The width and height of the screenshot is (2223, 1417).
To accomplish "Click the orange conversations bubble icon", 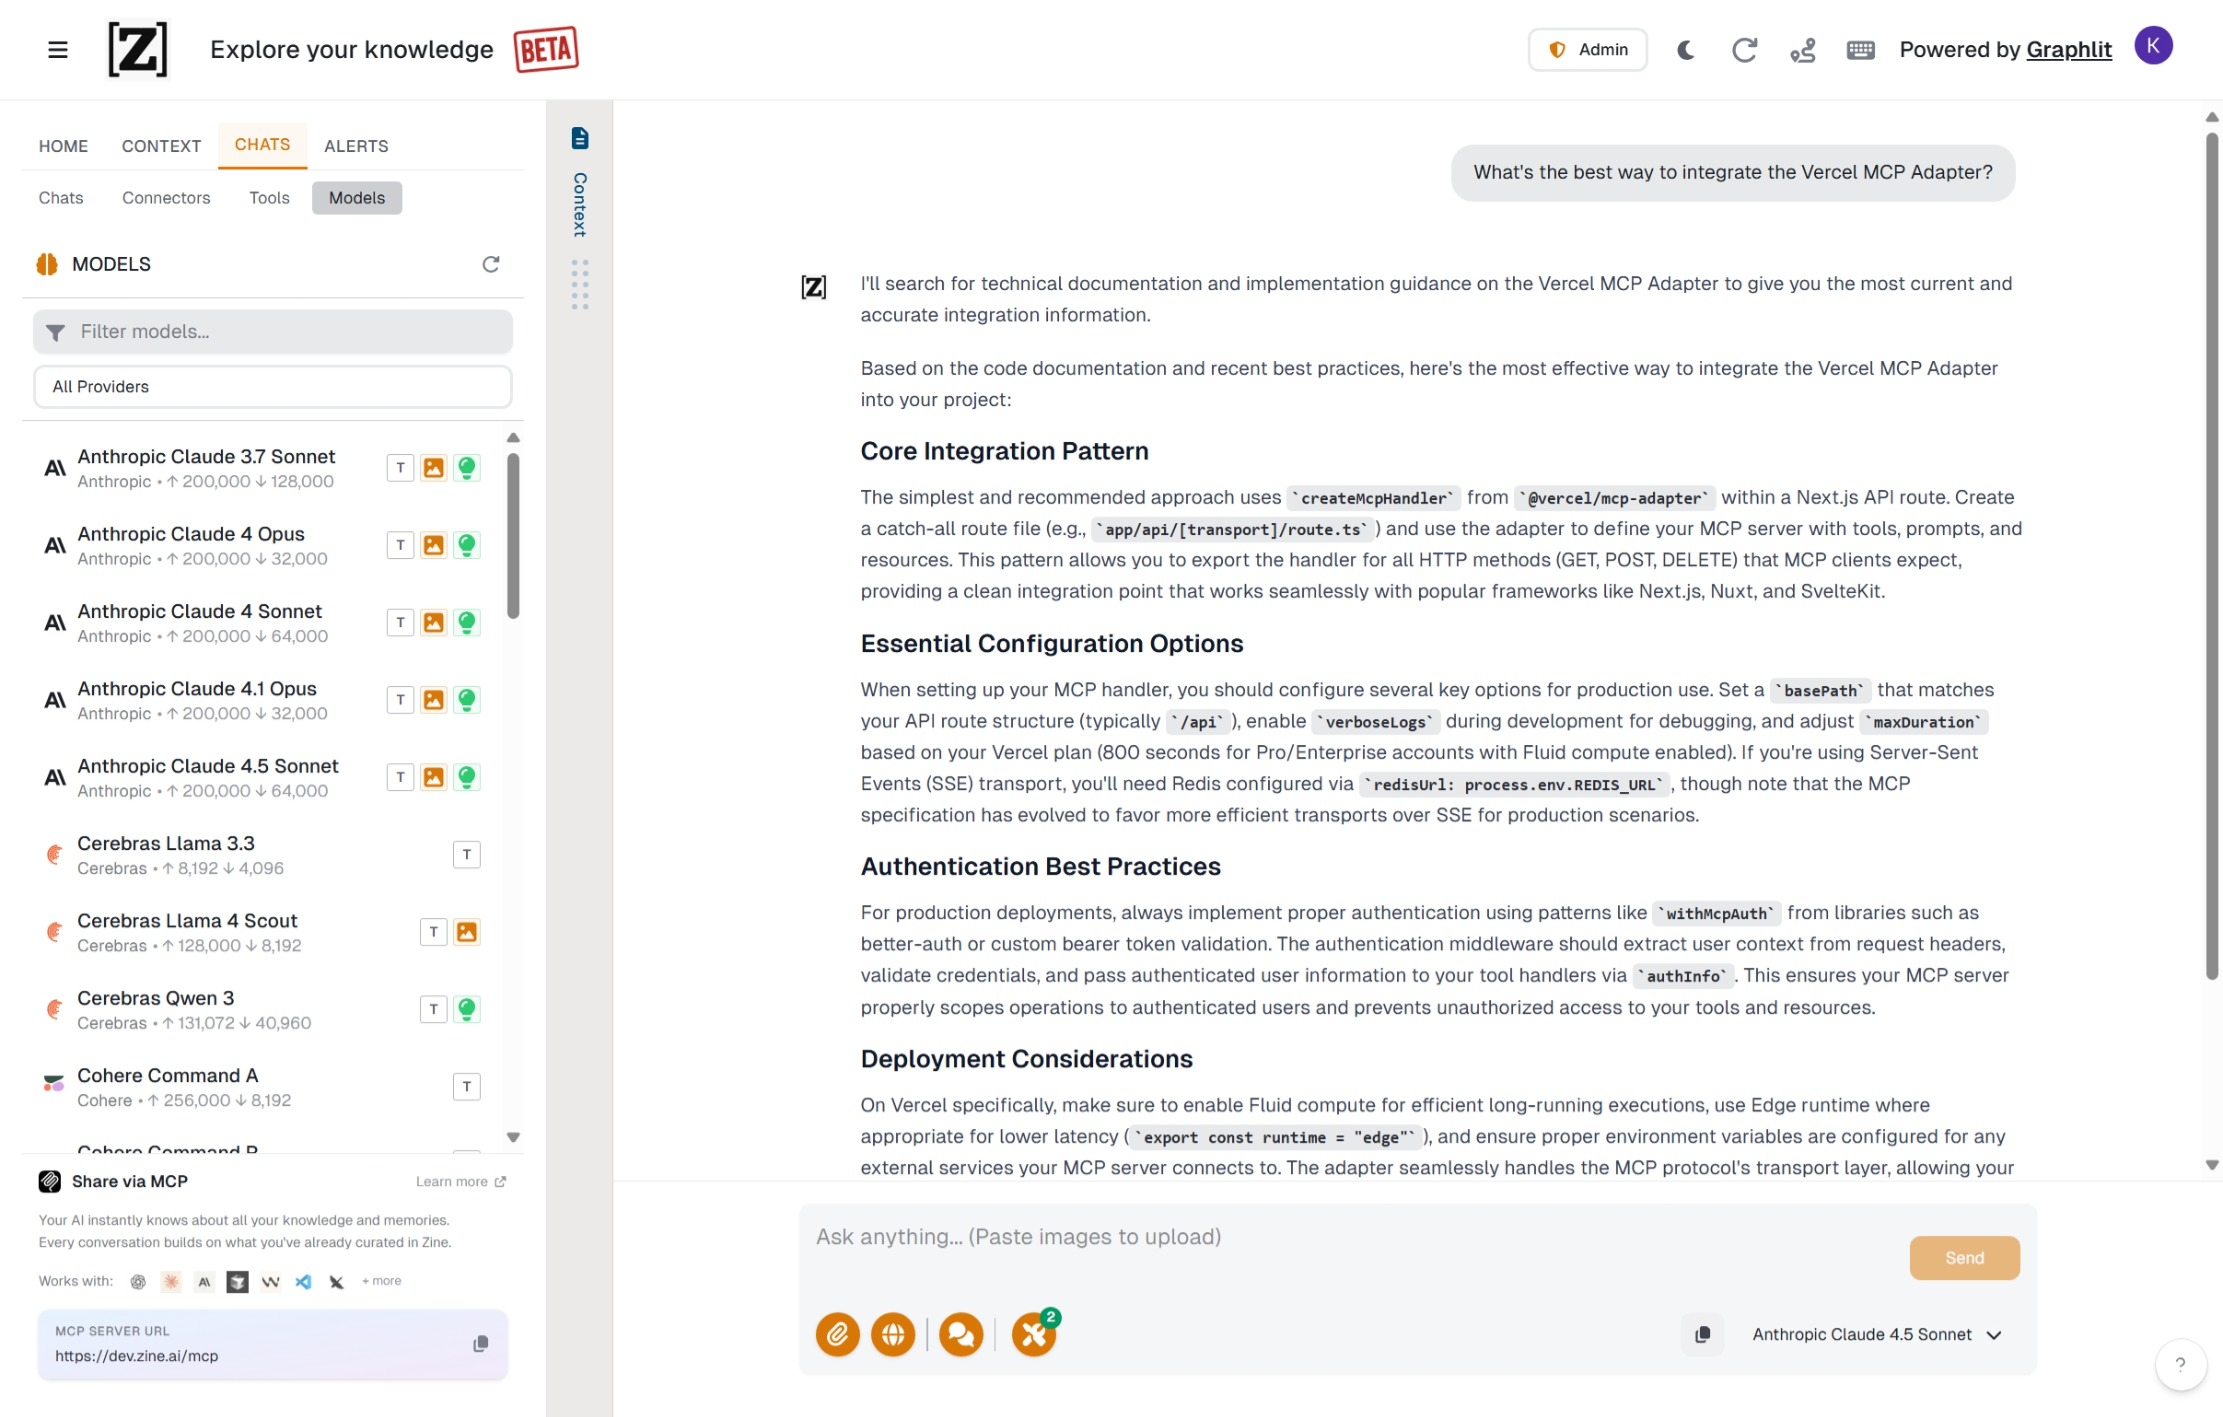I will click(960, 1334).
